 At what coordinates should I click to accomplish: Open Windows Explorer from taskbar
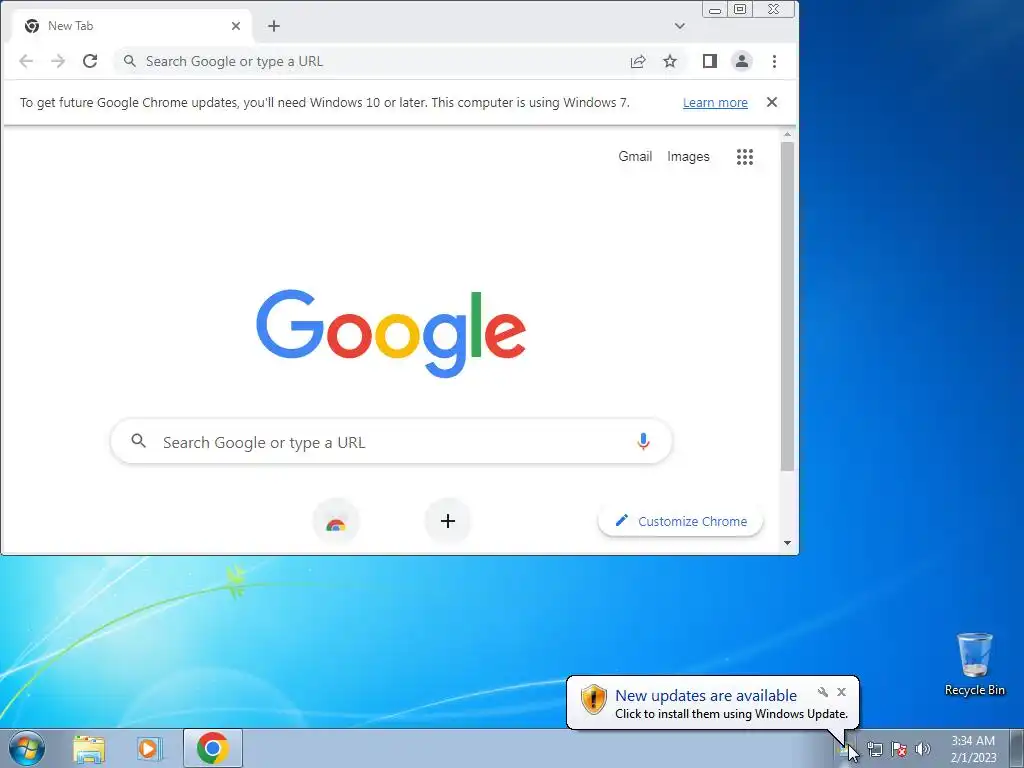(89, 748)
